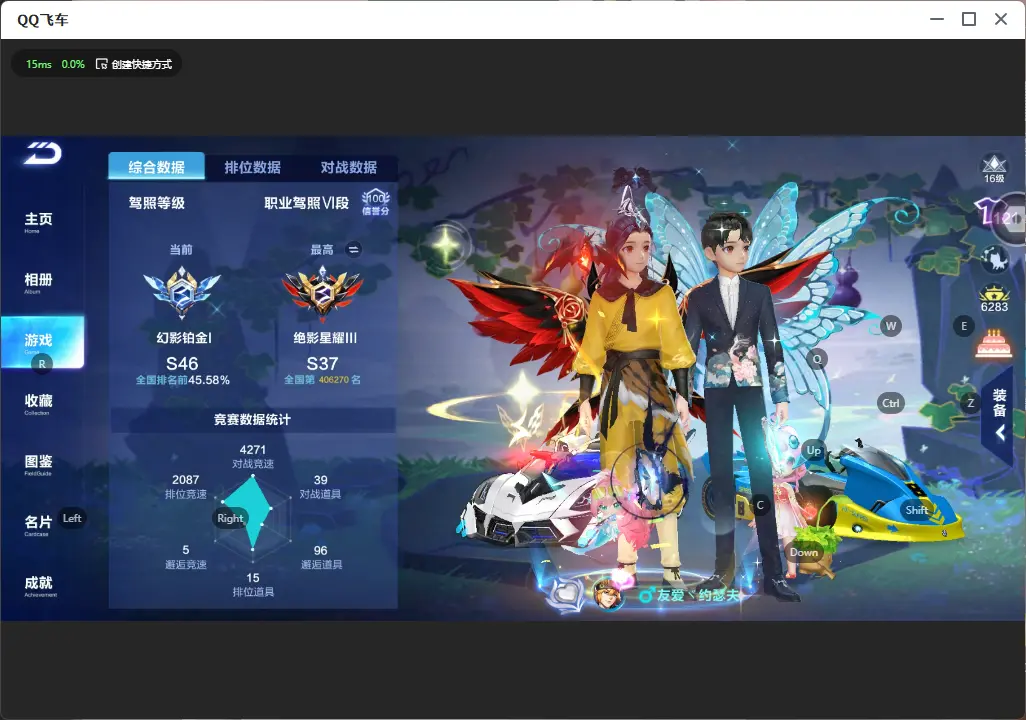Screen dimensions: 1026x720
Task: Click the female character in yellow outfit
Action: click(x=635, y=393)
